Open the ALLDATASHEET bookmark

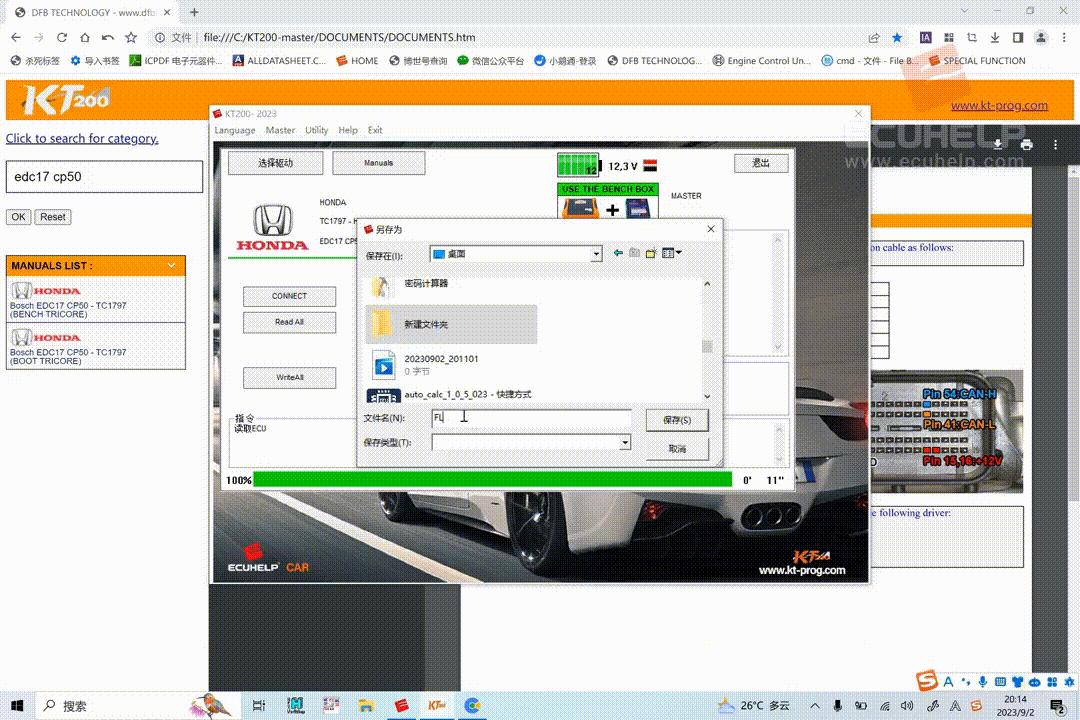(279, 61)
